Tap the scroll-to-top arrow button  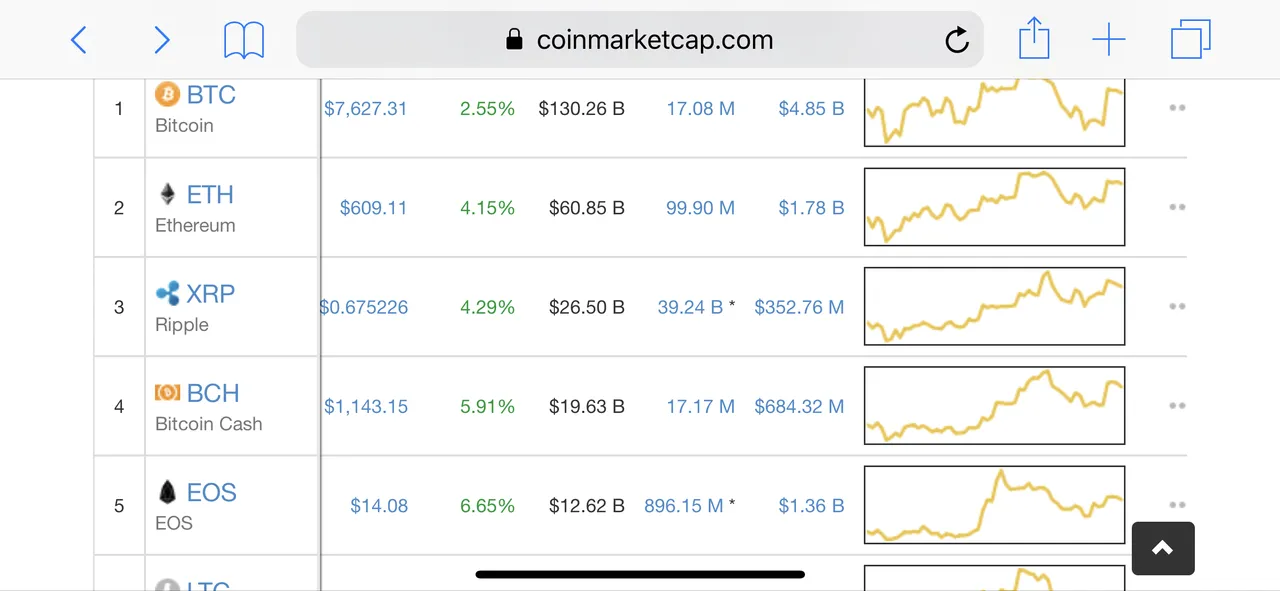[x=1163, y=548]
